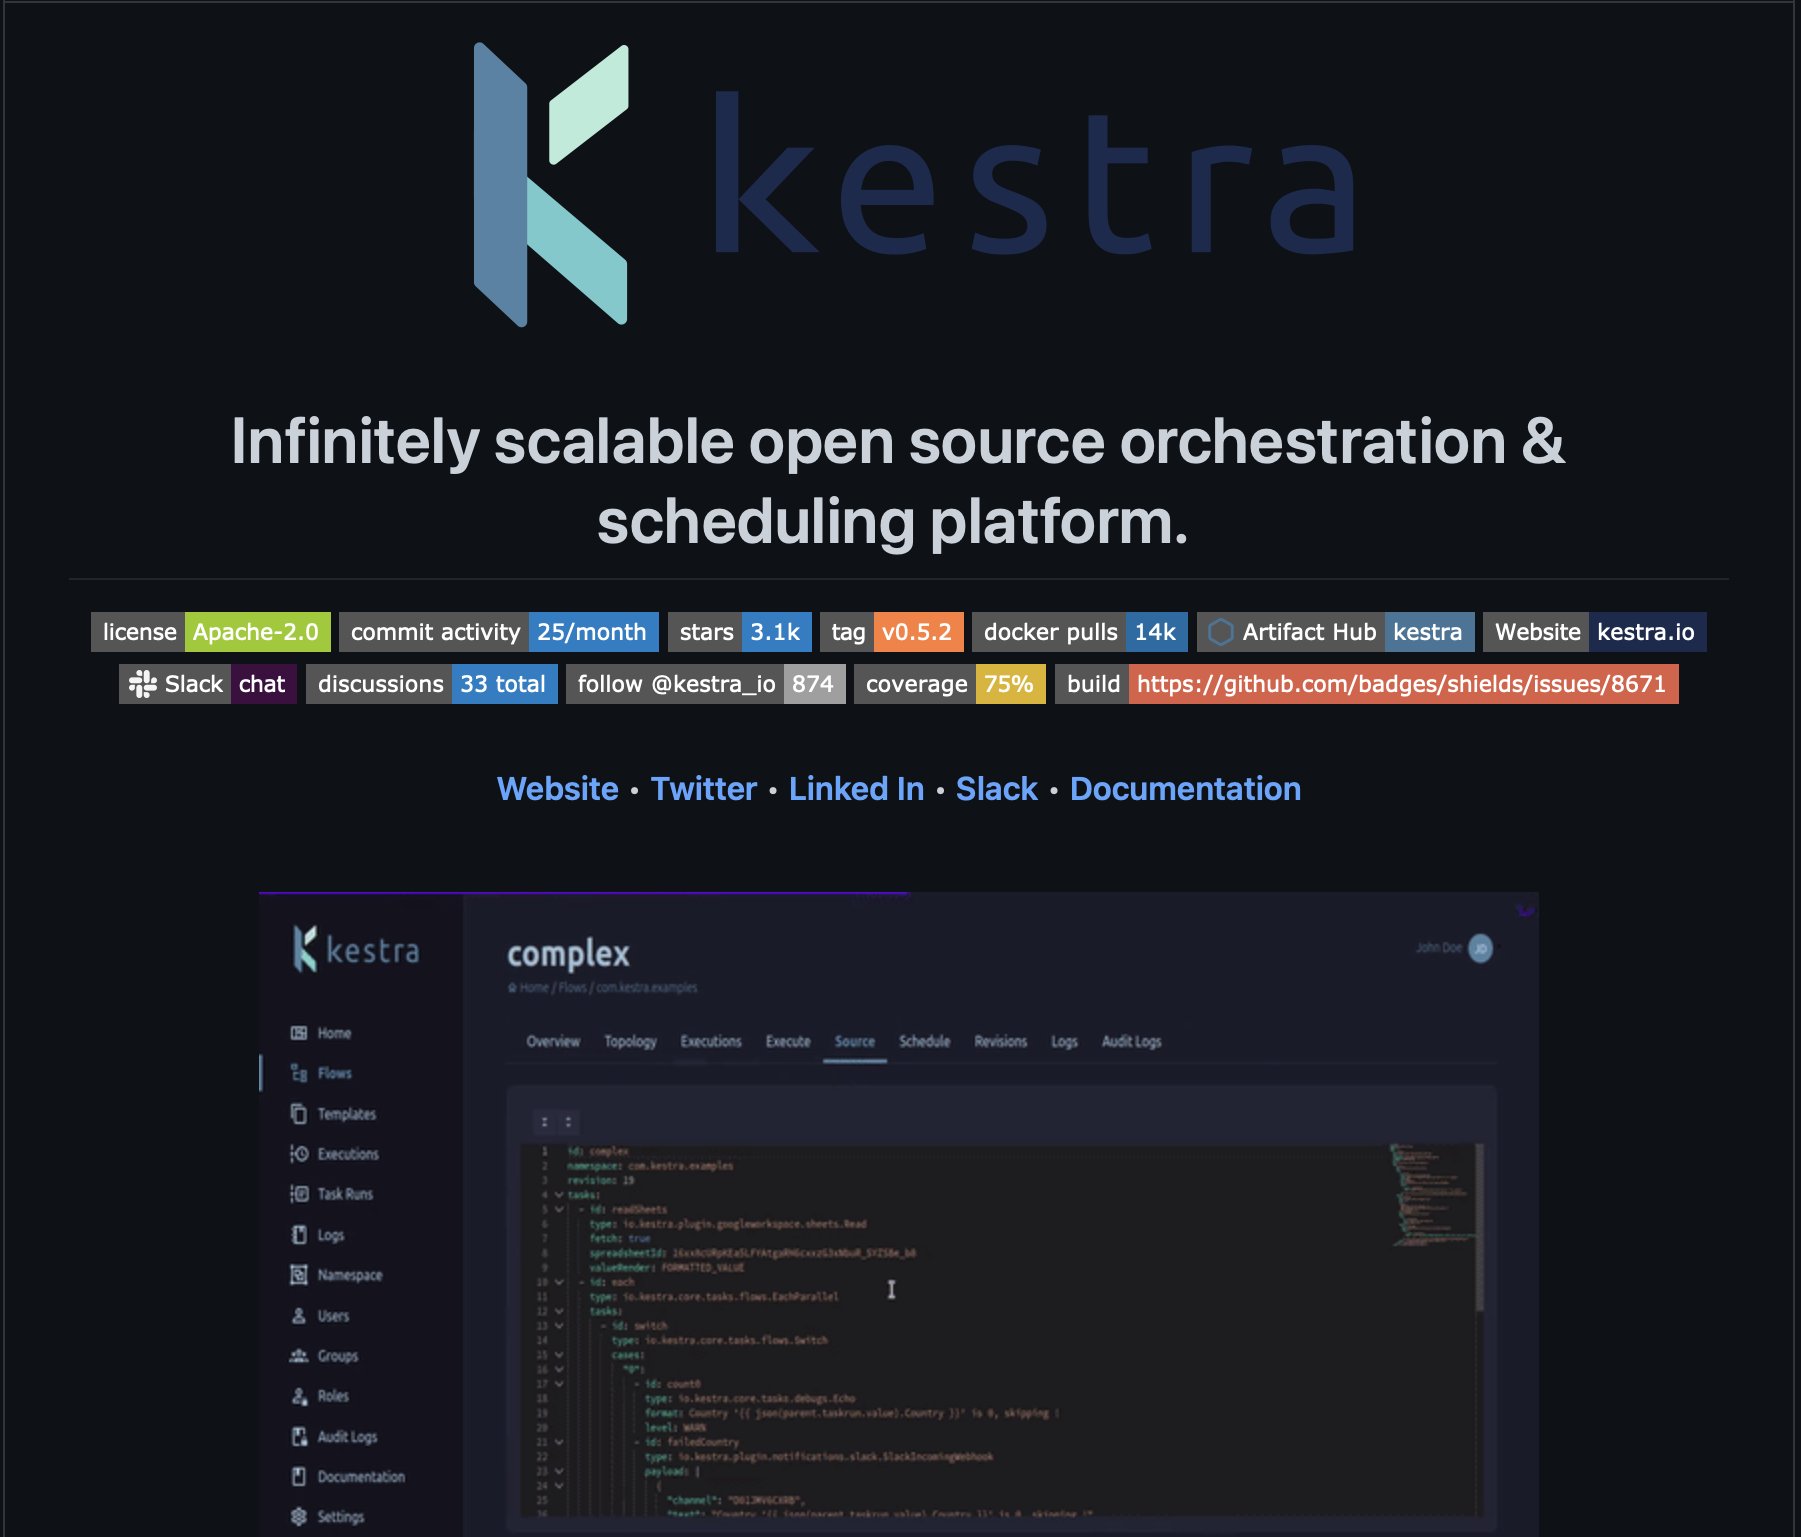Screen dimensions: 1801x1537
Task: Click the Namespace icon in sidebar
Action: (298, 1274)
